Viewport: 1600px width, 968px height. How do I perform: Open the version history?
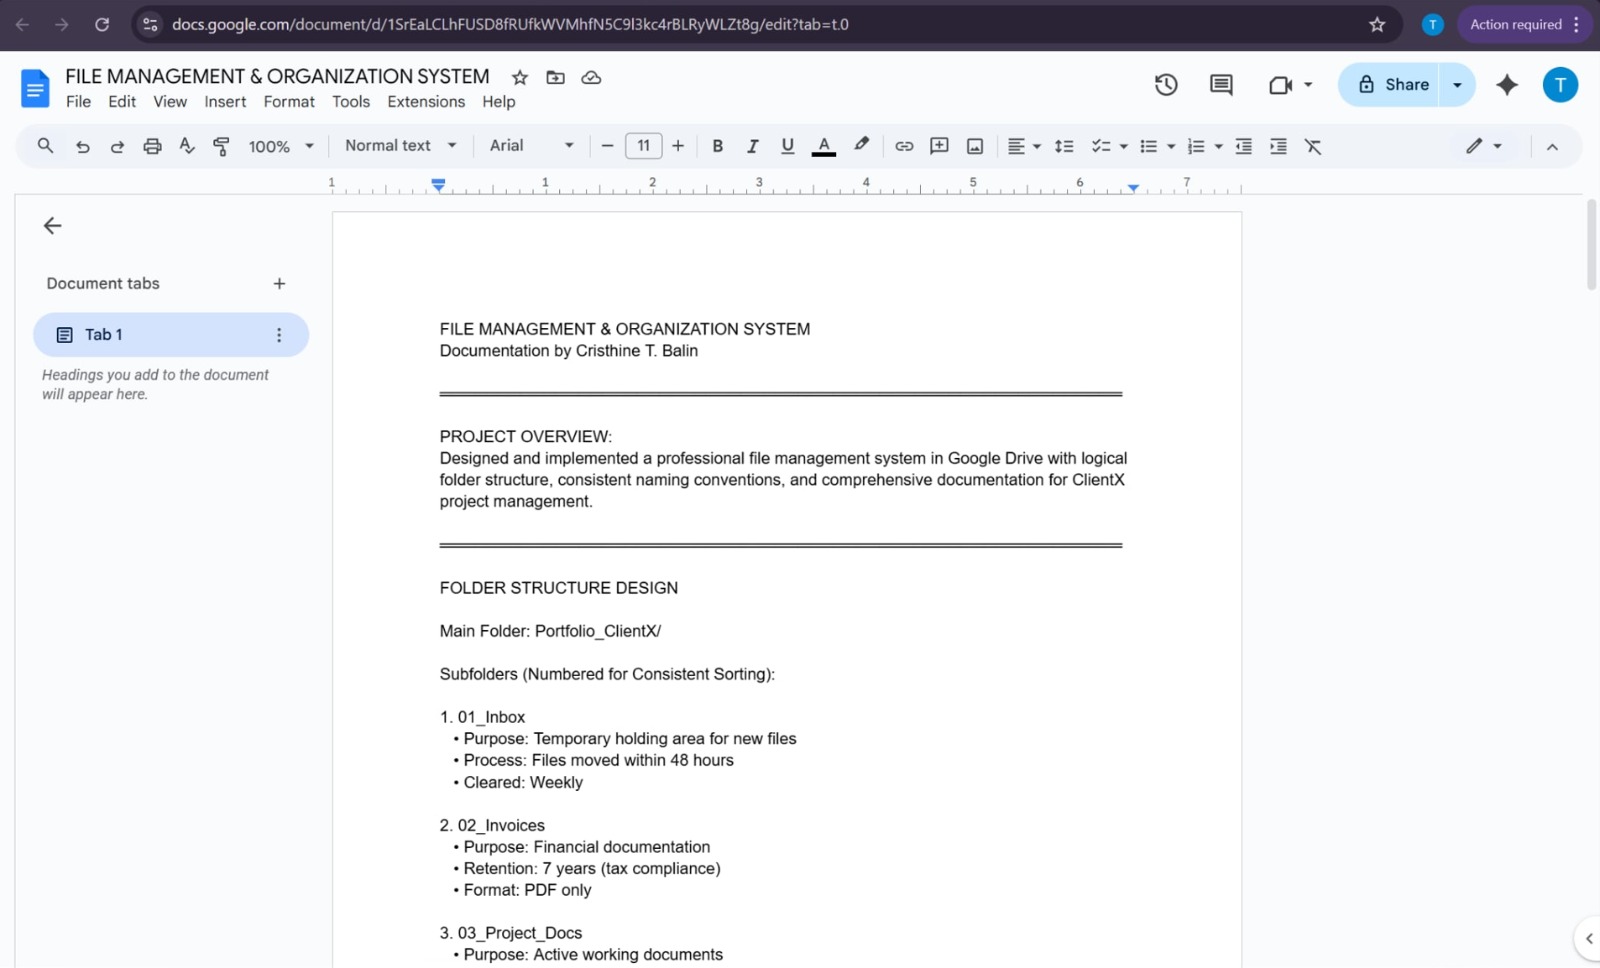click(1166, 85)
